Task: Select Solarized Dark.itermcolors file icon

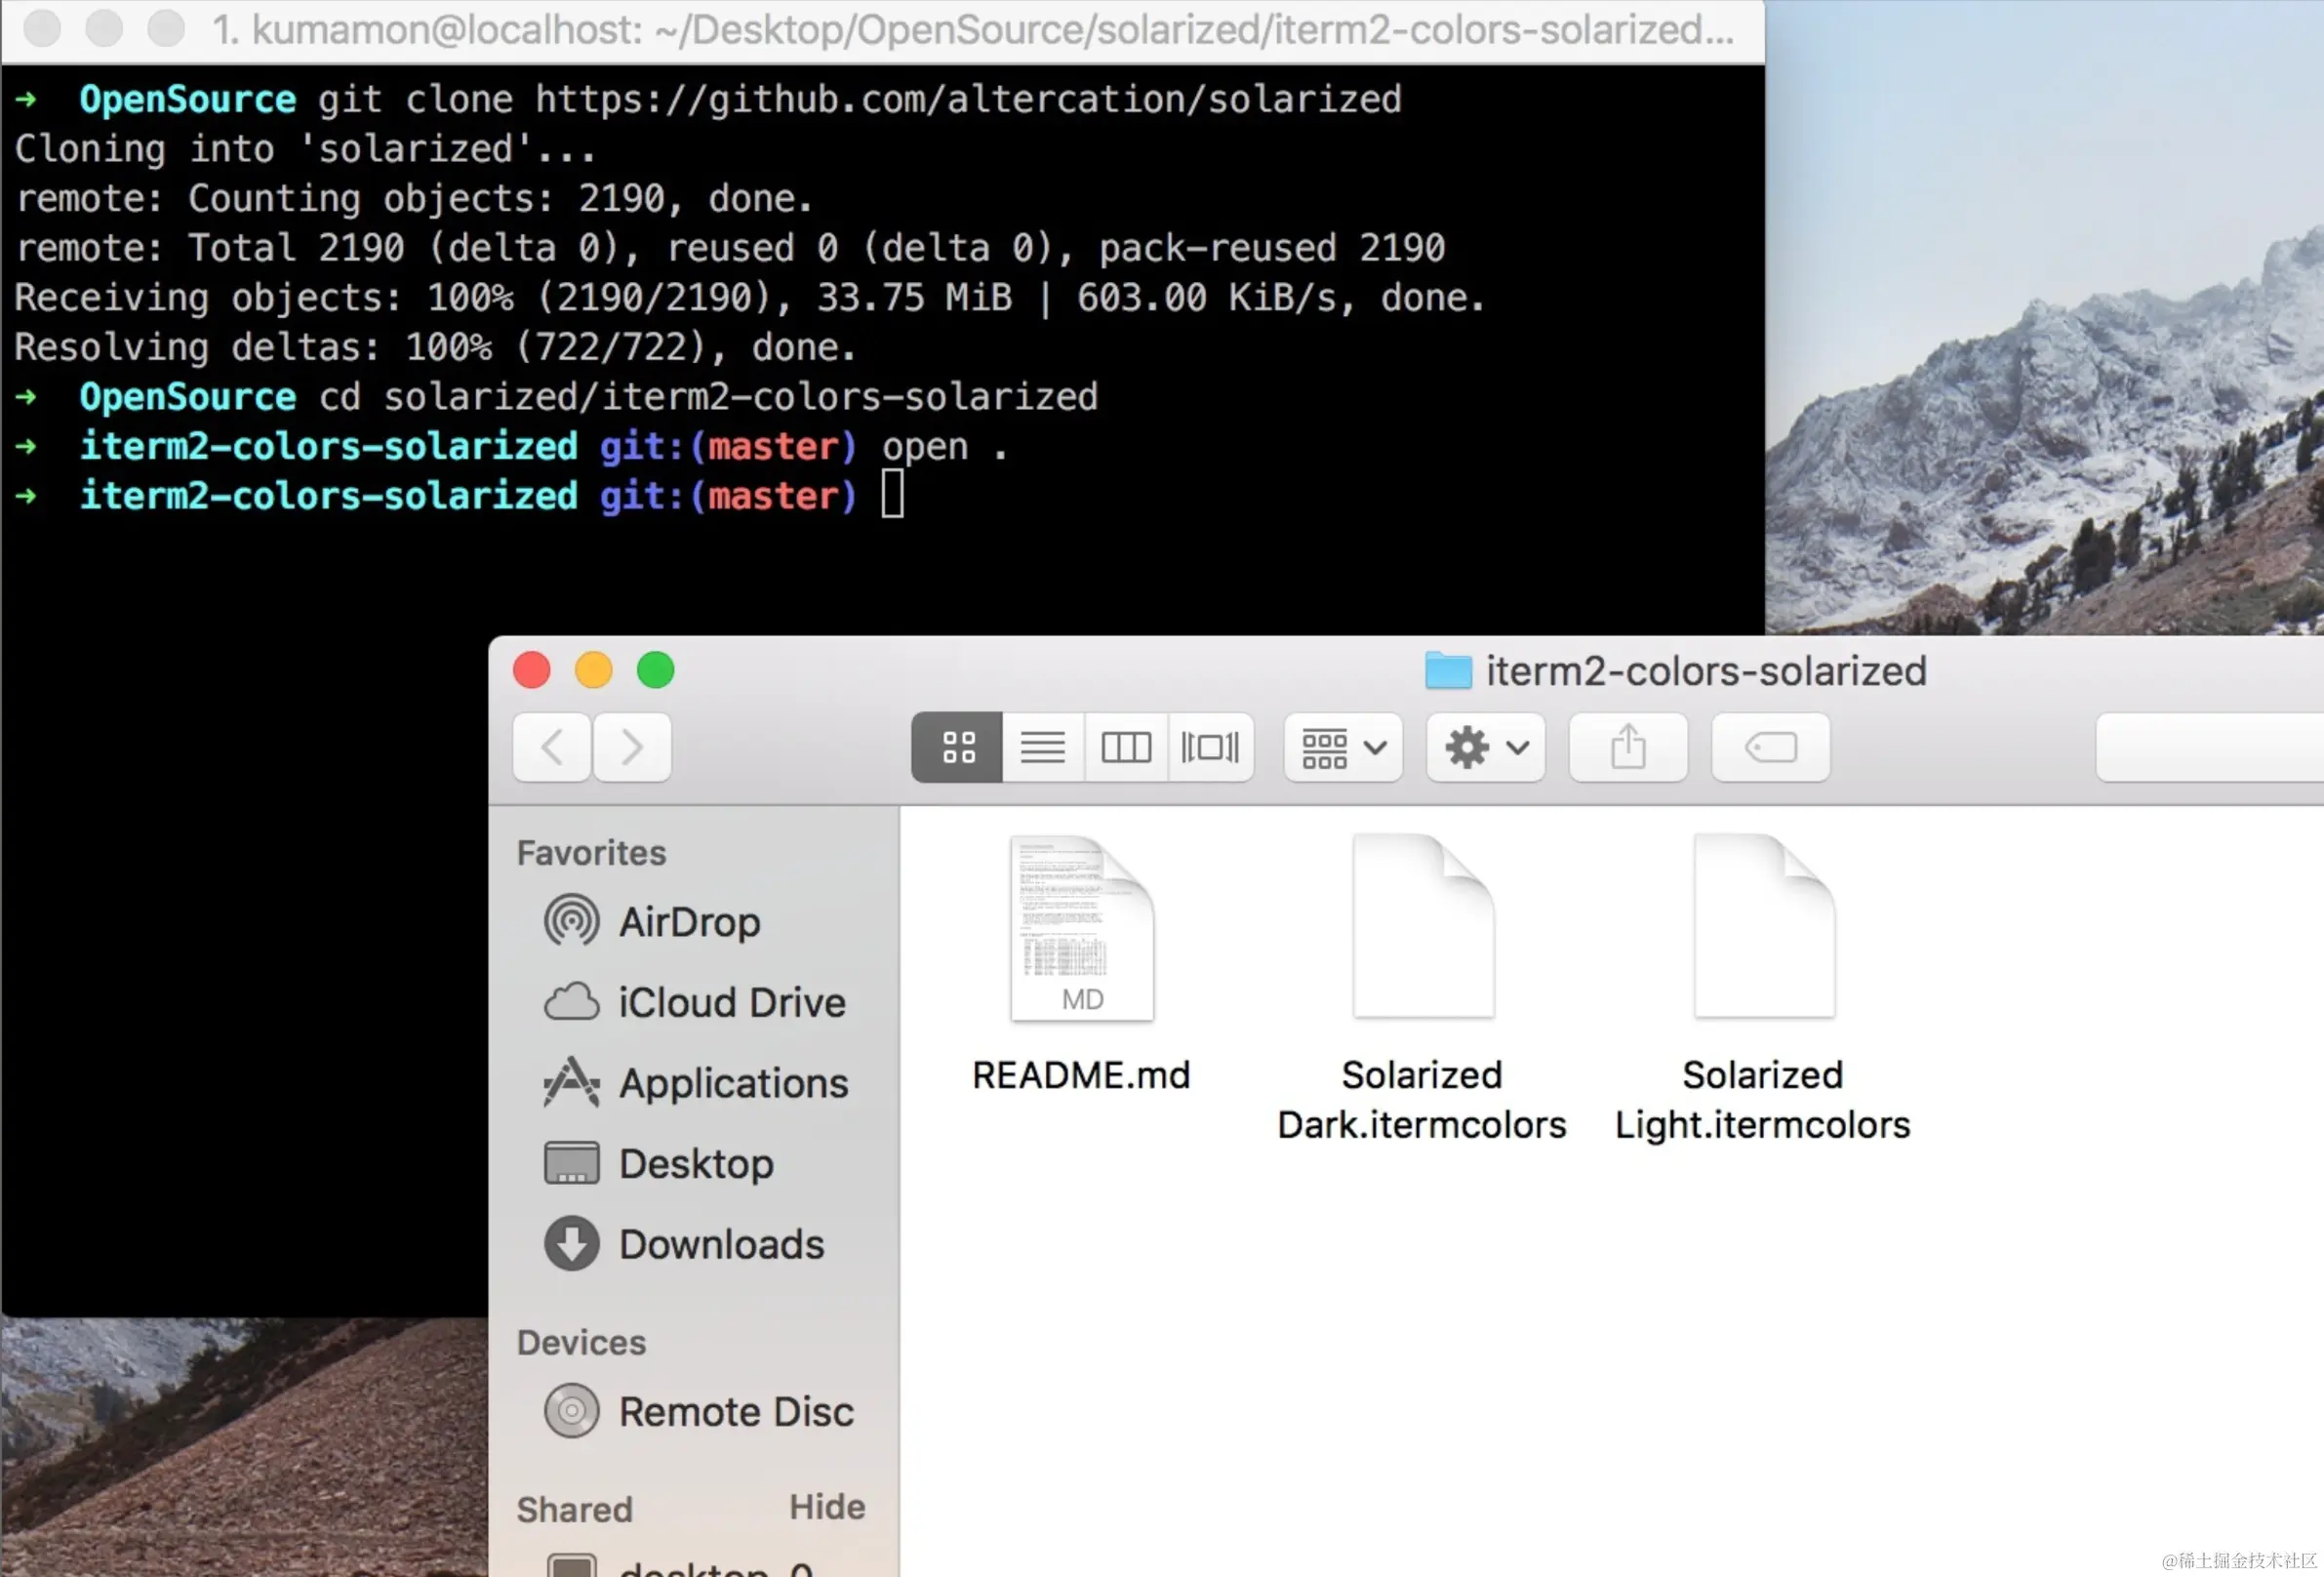Action: [1423, 926]
